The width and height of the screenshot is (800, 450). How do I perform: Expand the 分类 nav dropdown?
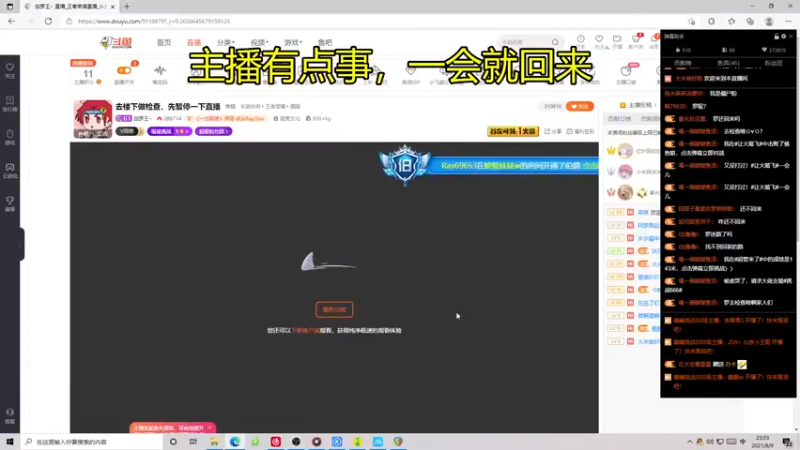point(226,42)
